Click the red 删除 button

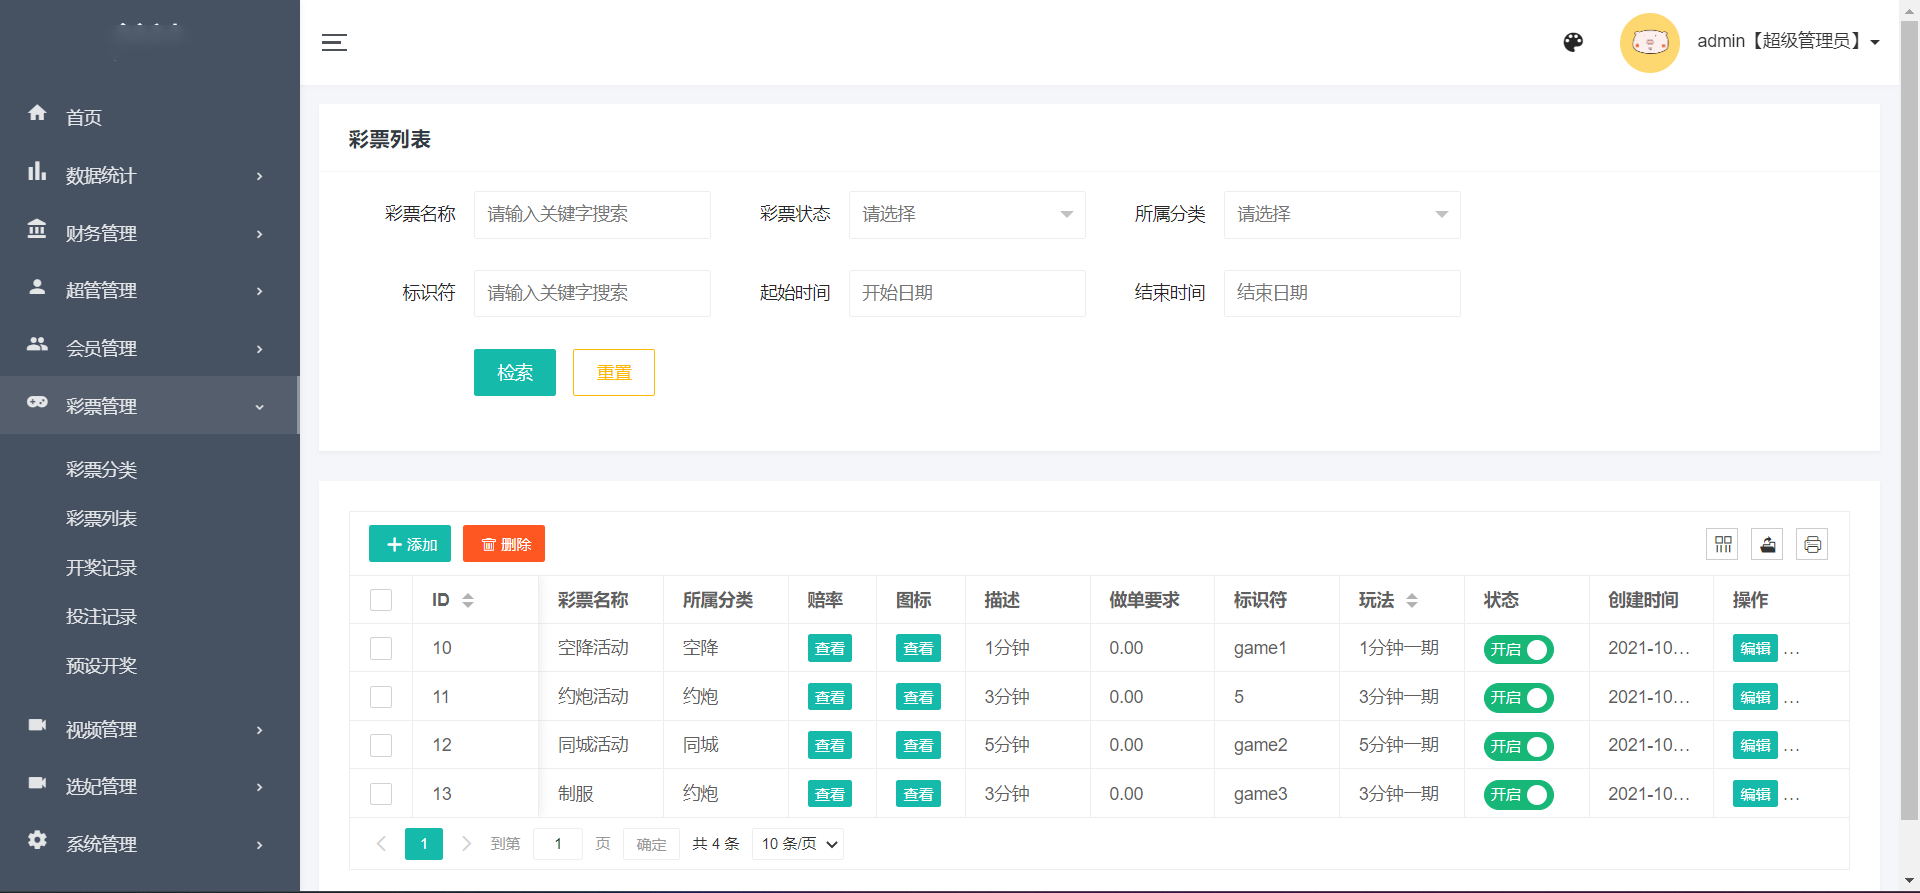pyautogui.click(x=504, y=544)
